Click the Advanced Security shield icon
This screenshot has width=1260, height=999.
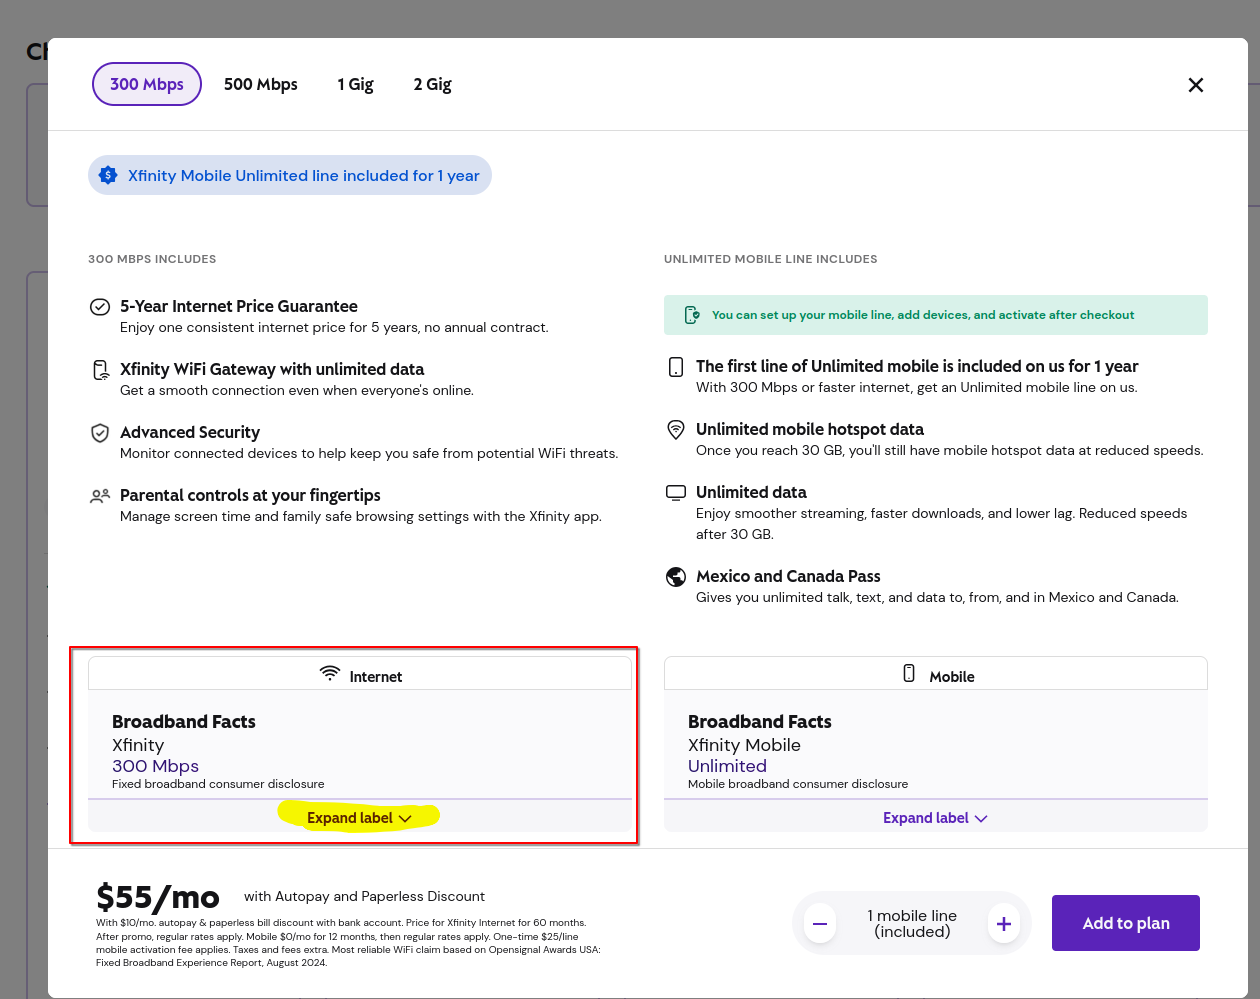point(100,433)
